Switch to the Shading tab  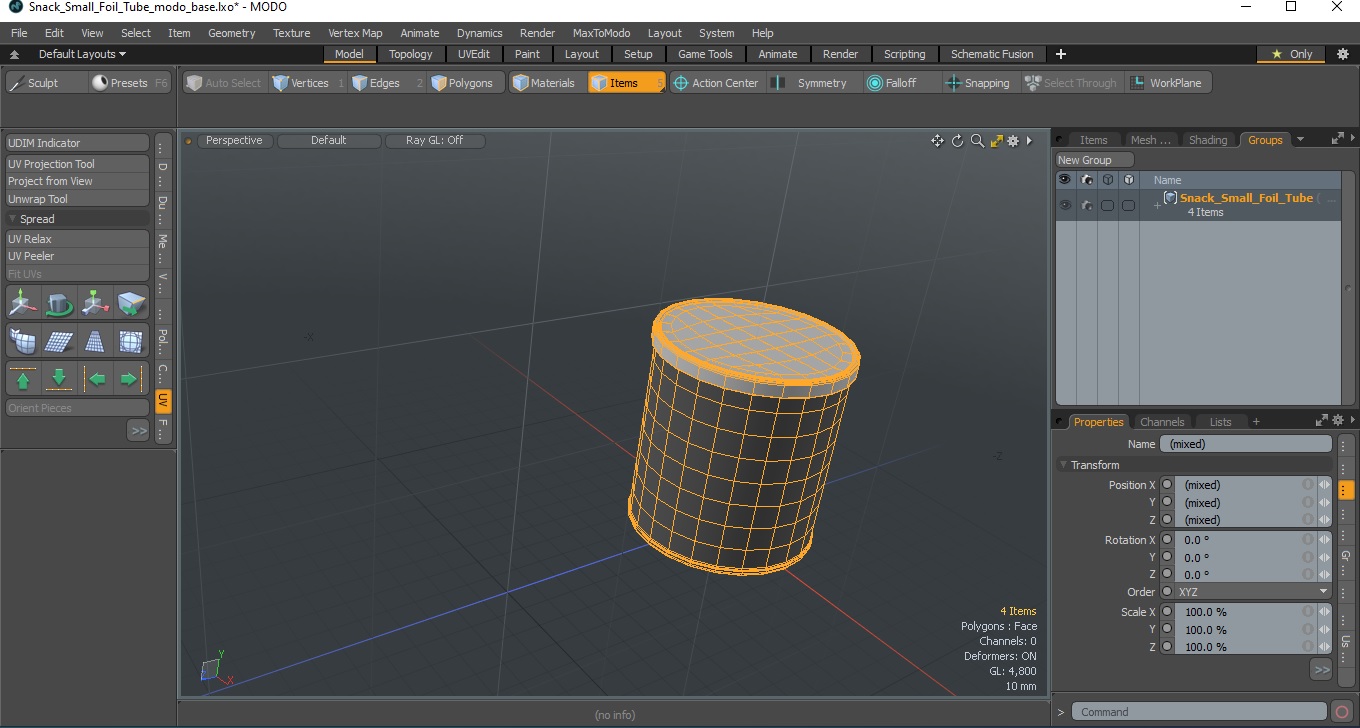coord(1207,140)
